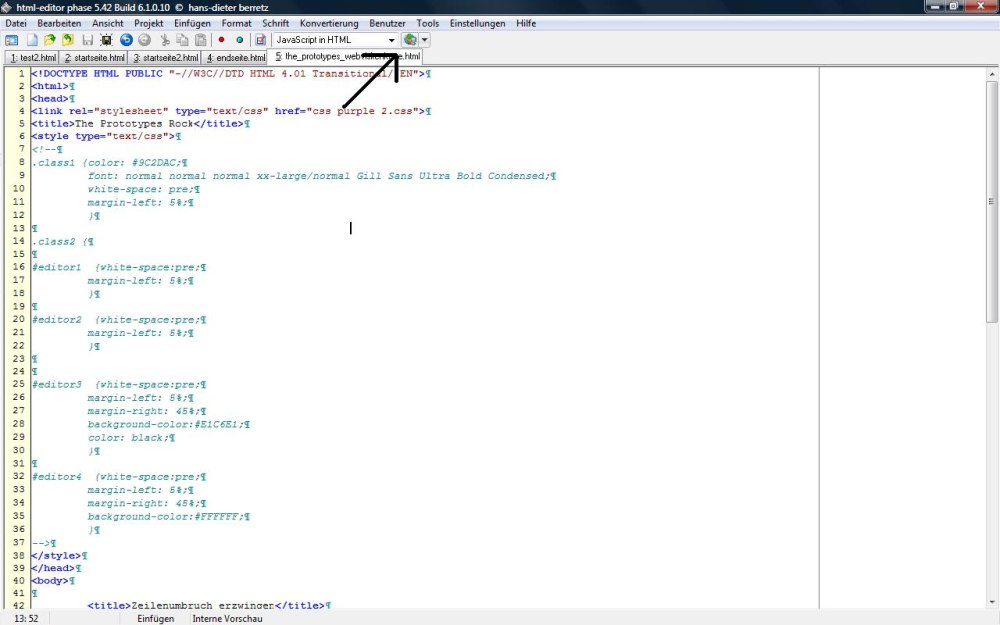The width and height of the screenshot is (1000, 625).
Task: Click the teal dot toolbar icon
Action: point(240,40)
